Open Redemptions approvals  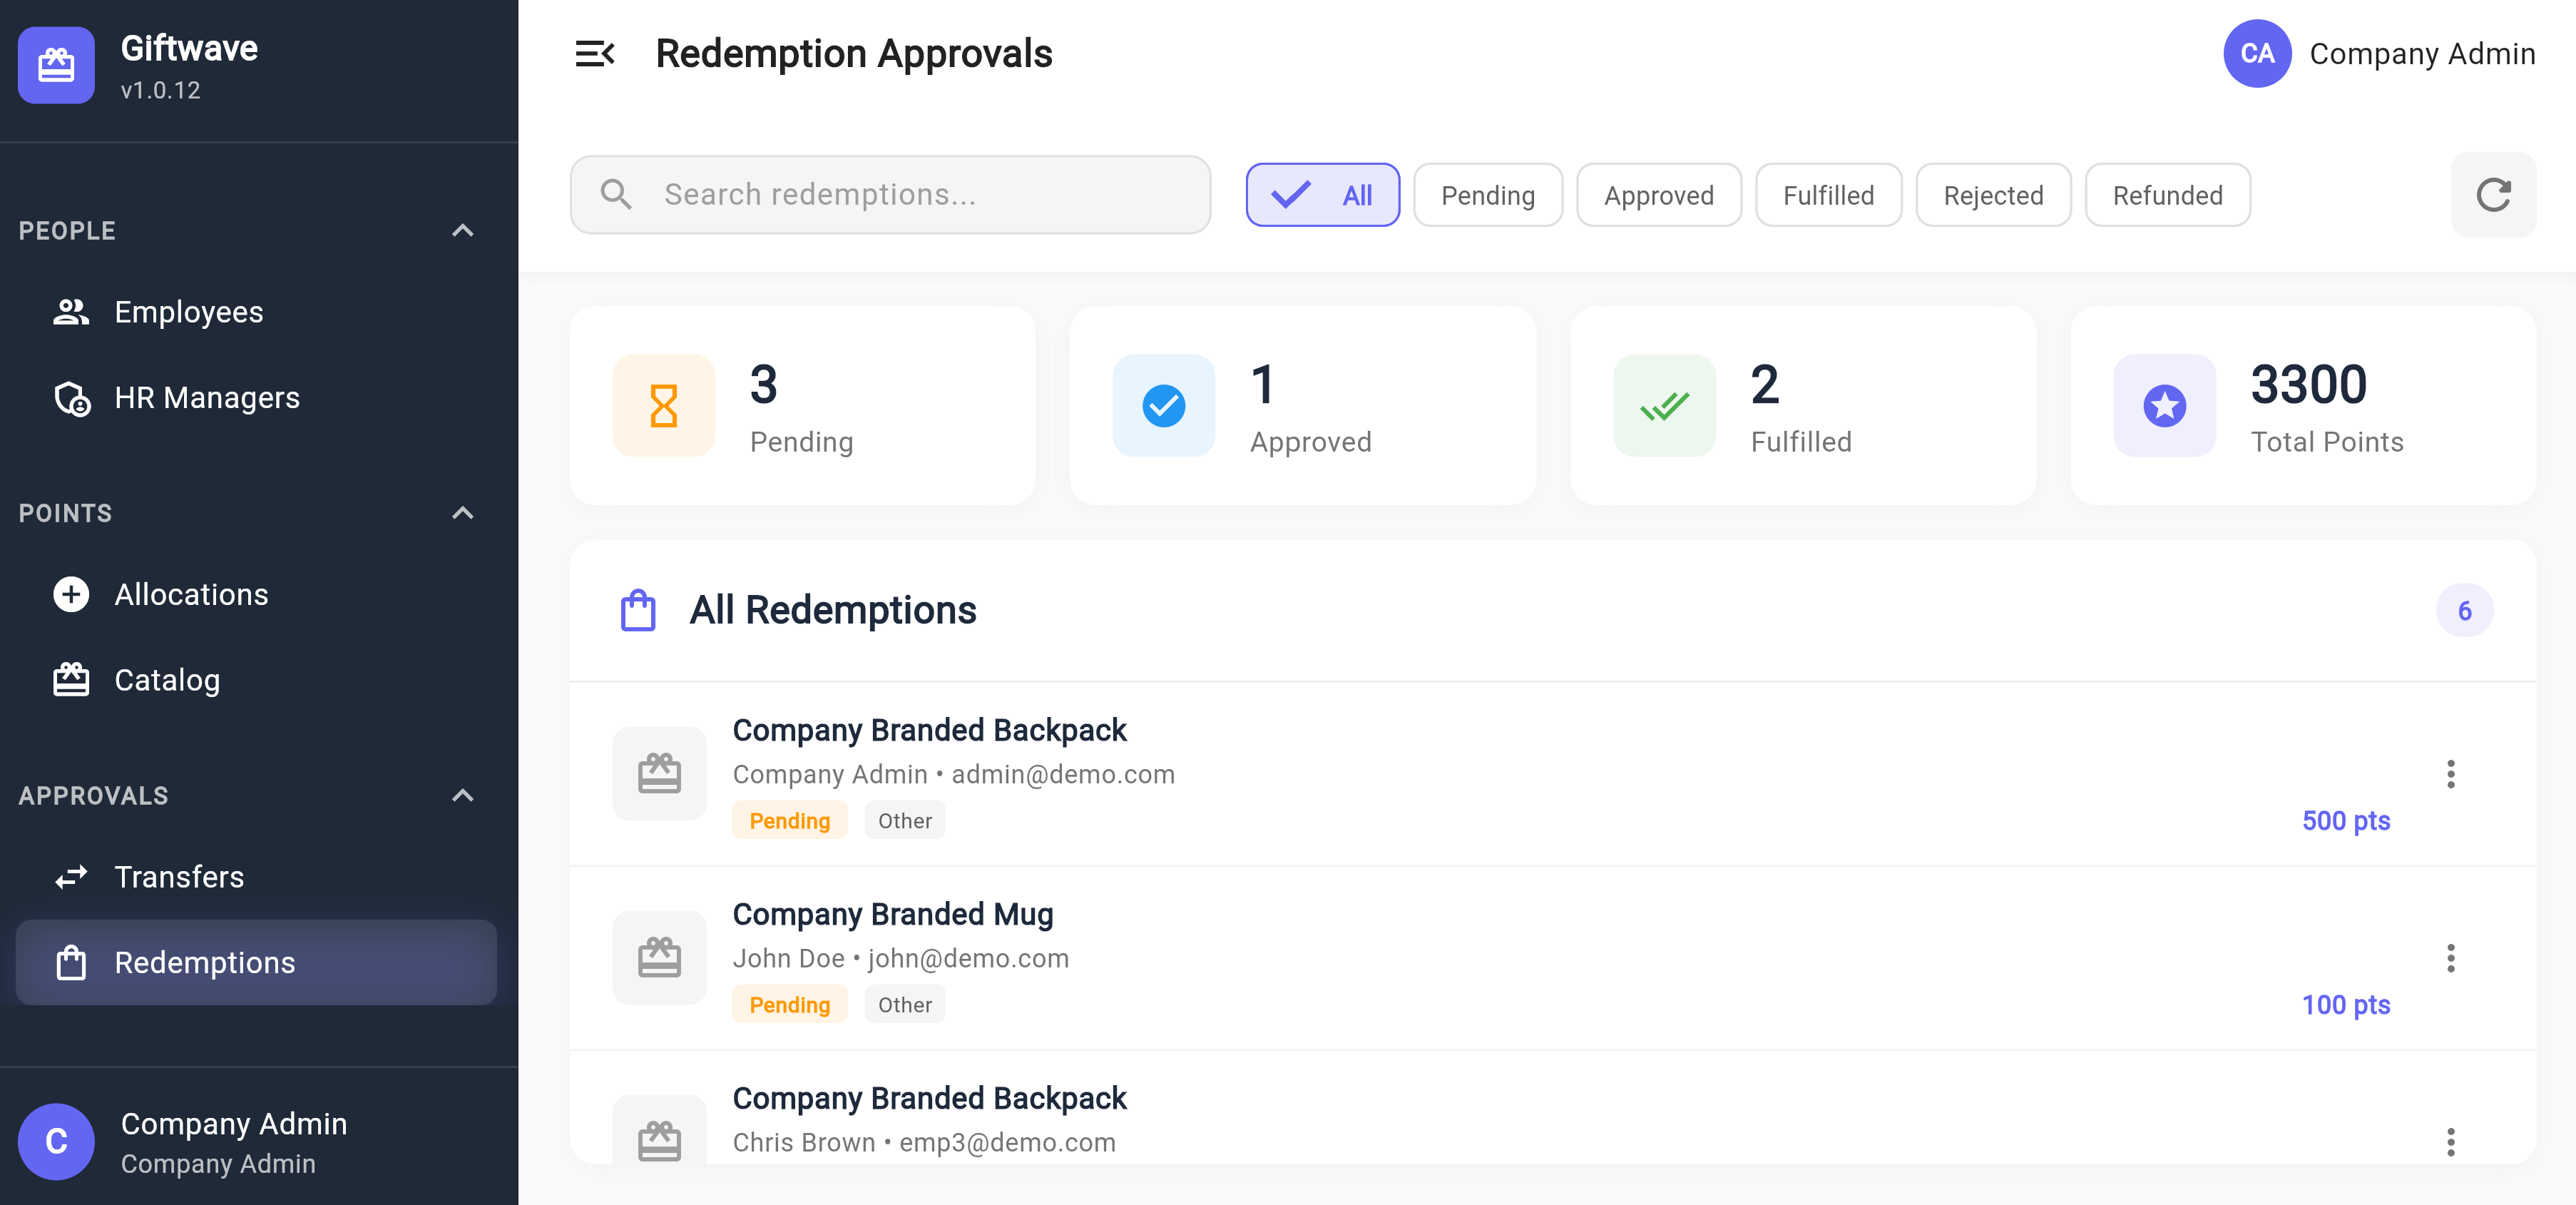[x=256, y=962]
